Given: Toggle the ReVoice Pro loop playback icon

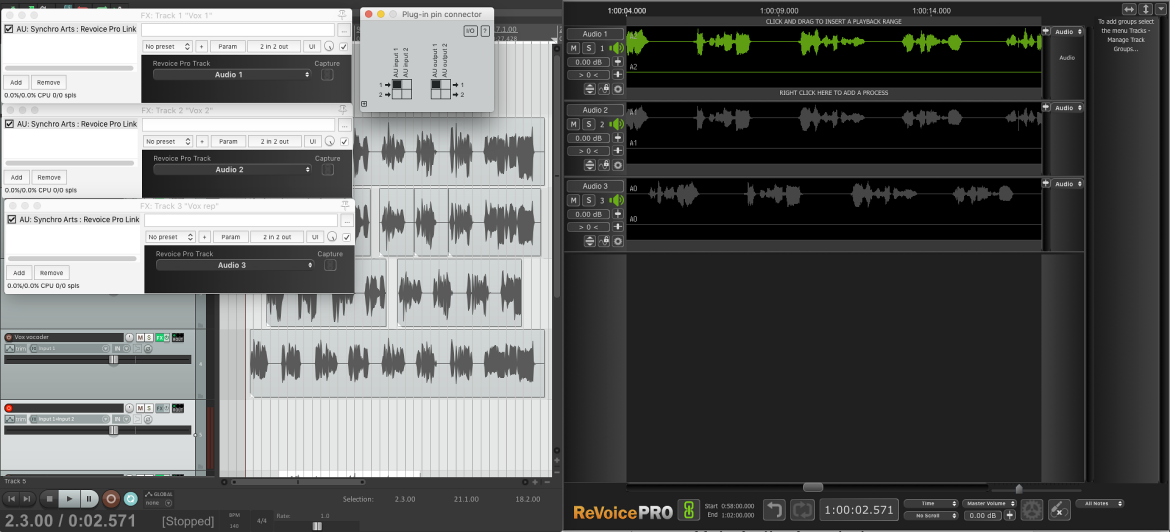Looking at the screenshot, I should tap(803, 510).
